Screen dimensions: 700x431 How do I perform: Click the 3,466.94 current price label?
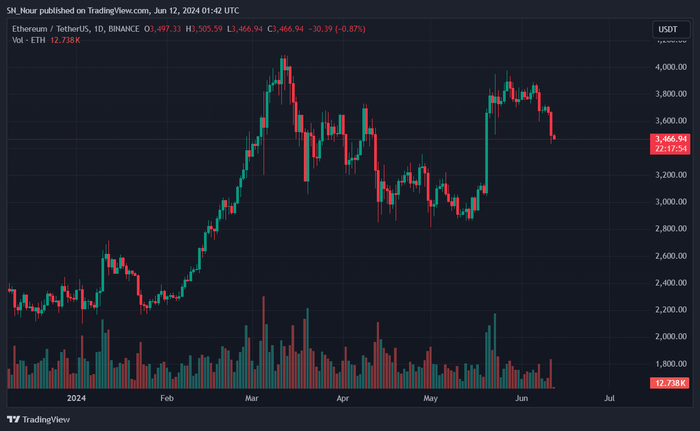pos(670,139)
